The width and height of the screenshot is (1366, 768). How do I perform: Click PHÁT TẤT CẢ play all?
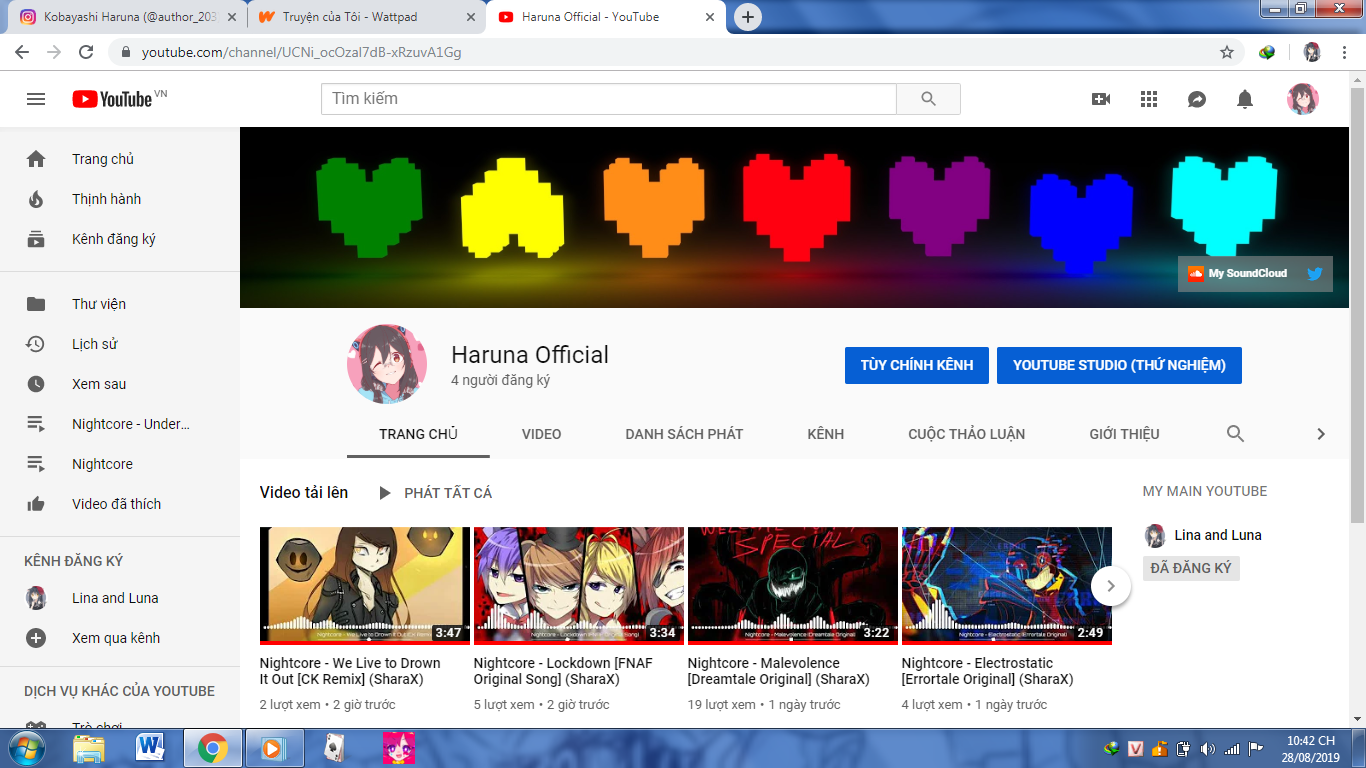coord(435,492)
